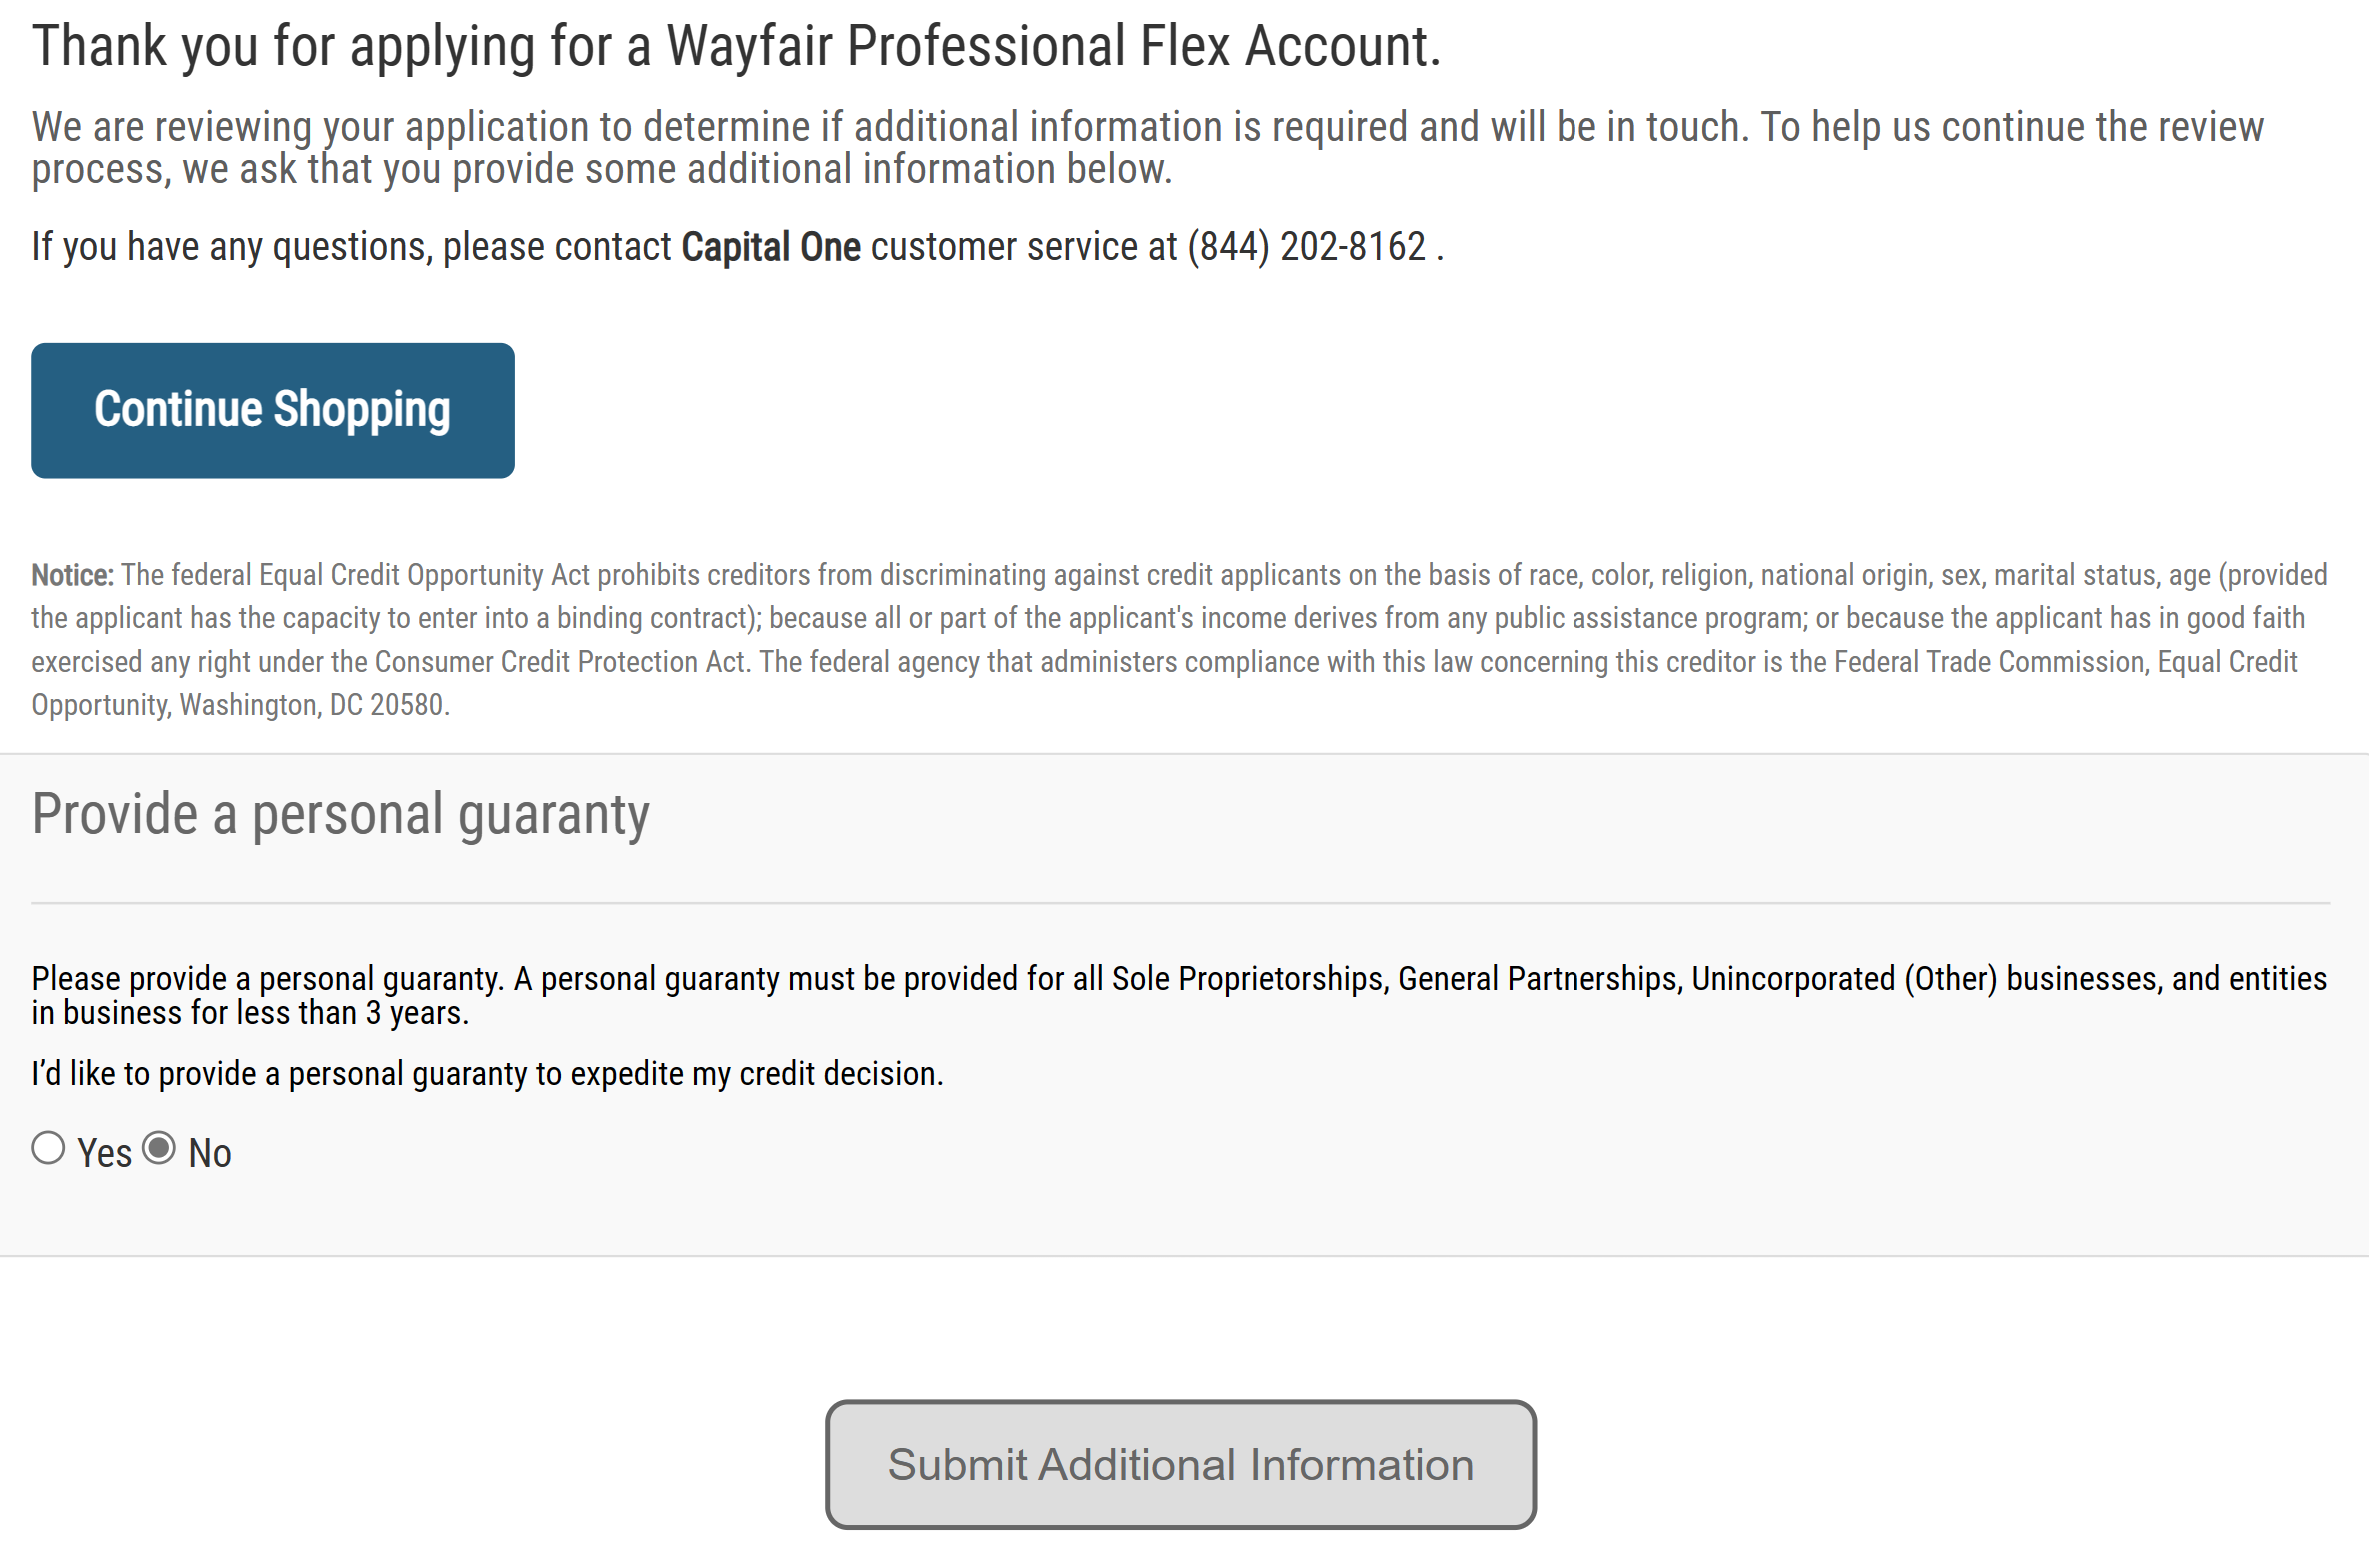Select the Yes personal guaranty option
Viewport: 2369px width, 1554px height.
[48, 1148]
